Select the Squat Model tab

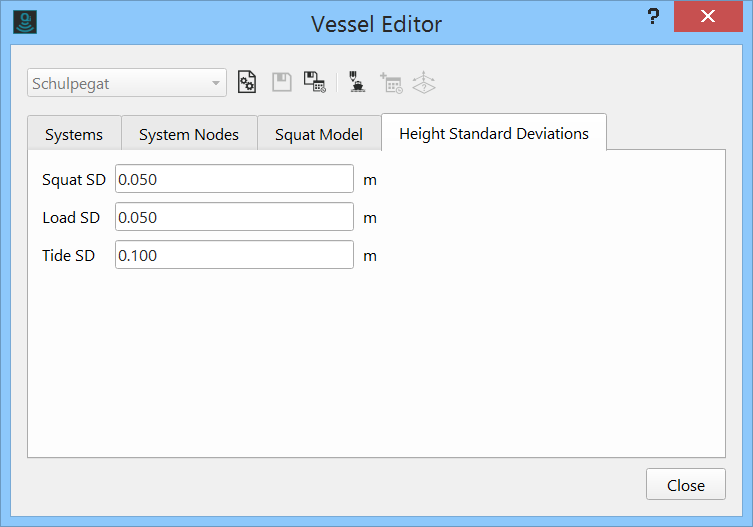319,134
